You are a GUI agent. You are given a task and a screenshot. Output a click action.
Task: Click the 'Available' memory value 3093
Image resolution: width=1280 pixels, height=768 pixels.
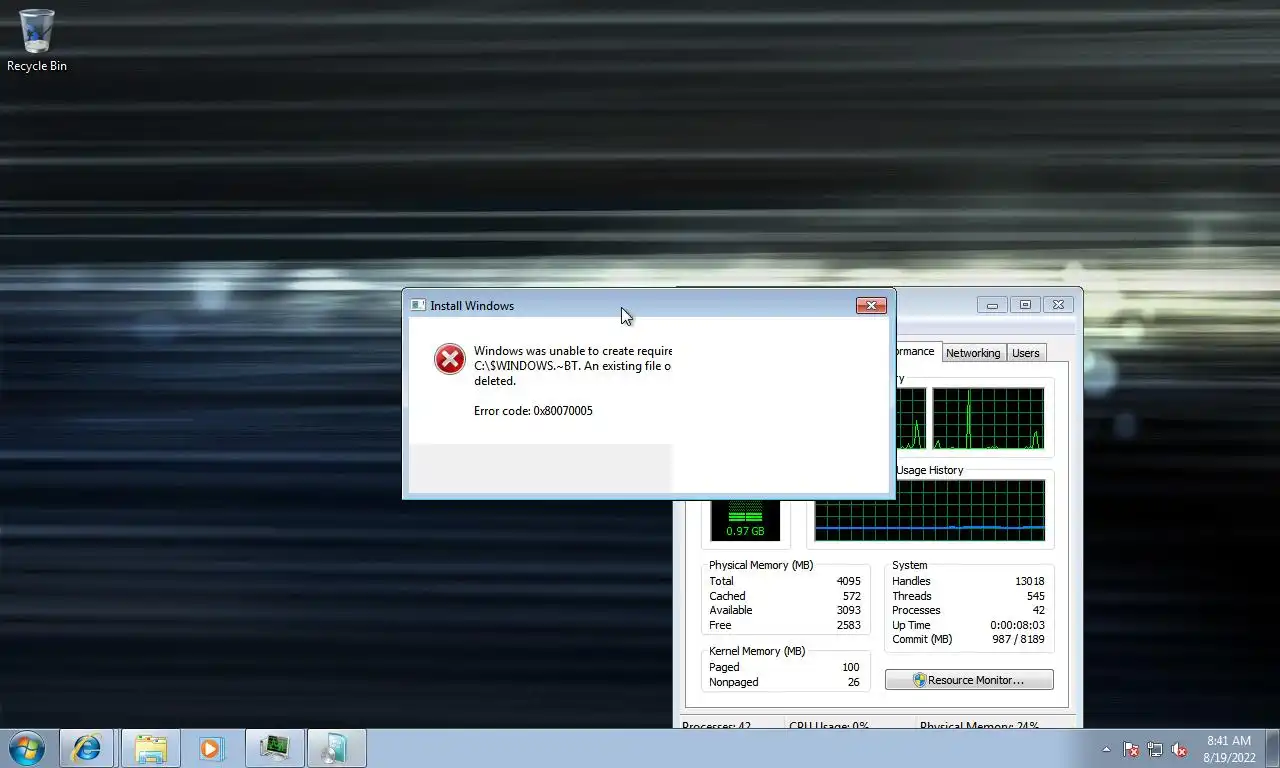point(848,610)
